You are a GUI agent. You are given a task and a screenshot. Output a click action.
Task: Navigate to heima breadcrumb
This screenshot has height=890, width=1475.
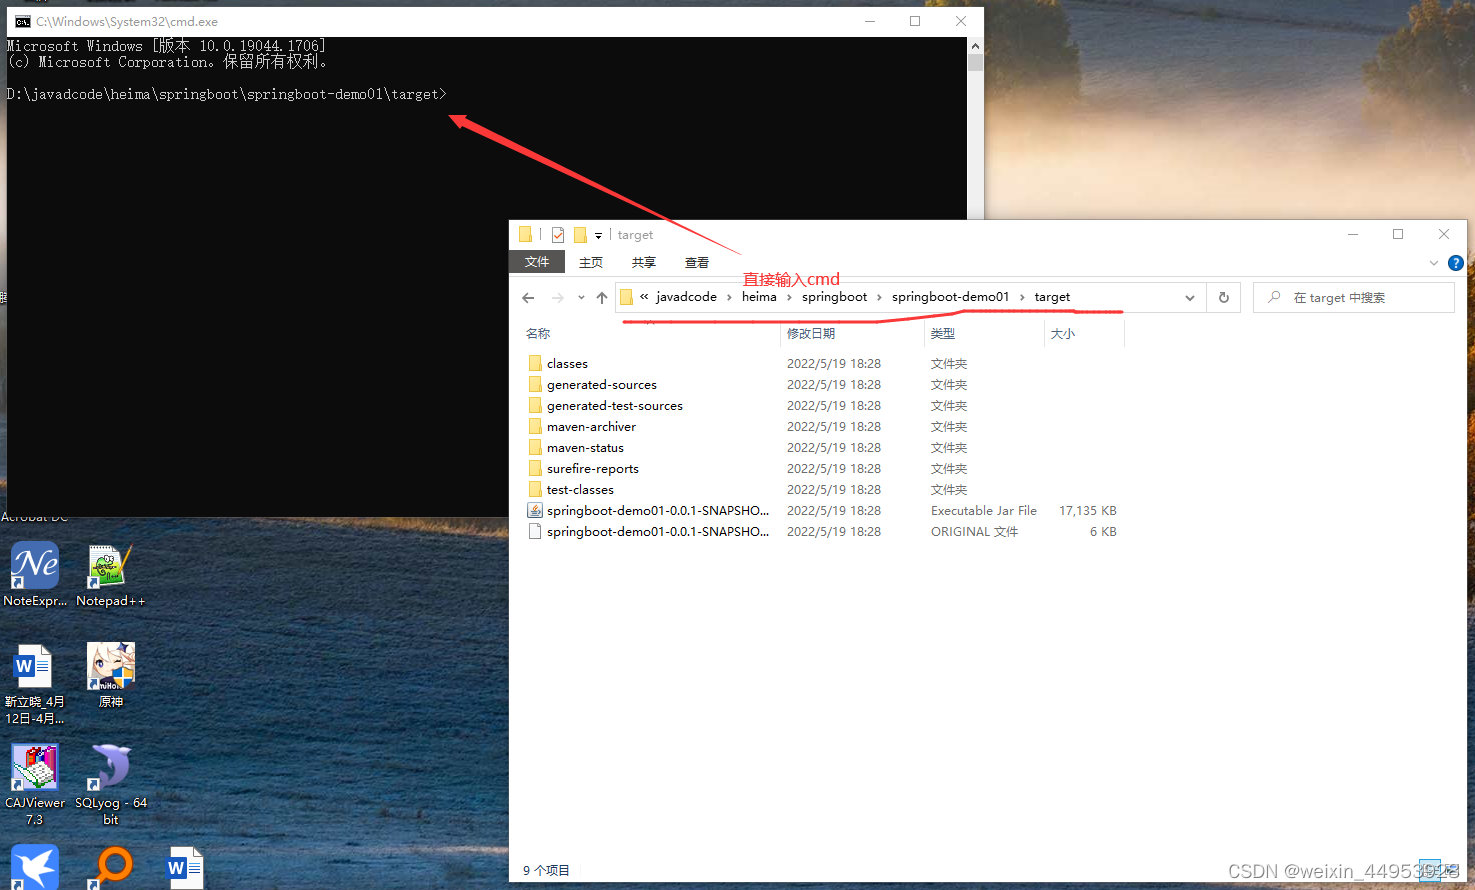[x=759, y=297]
